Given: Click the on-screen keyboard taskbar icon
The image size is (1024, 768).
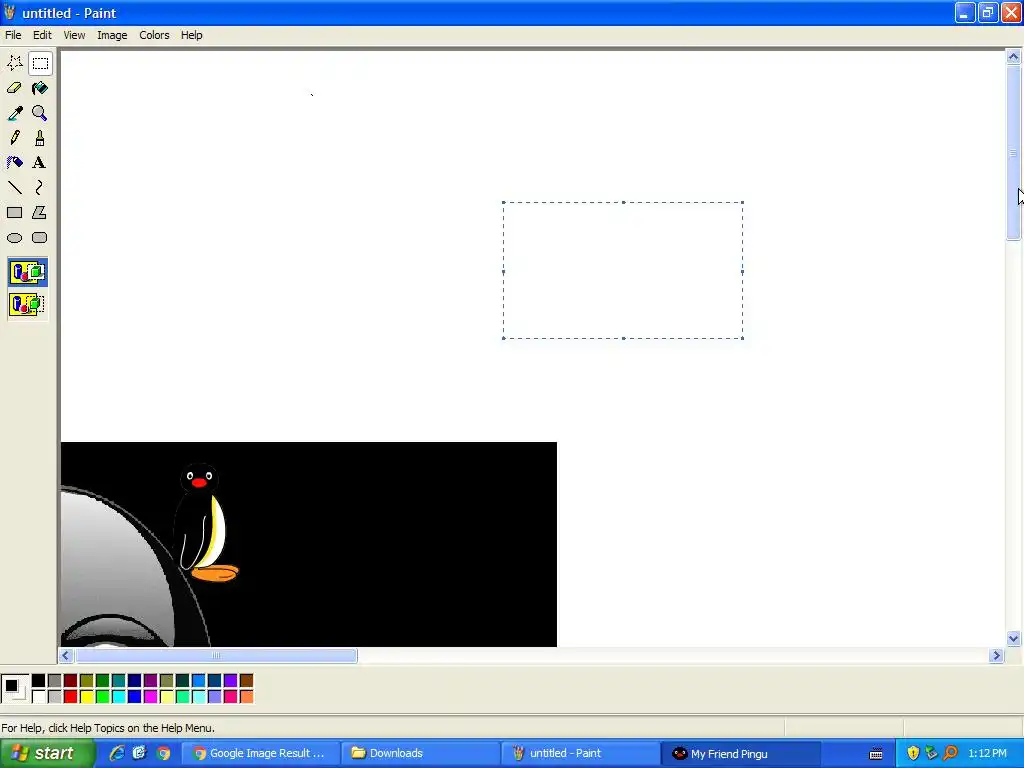Looking at the screenshot, I should pos(876,754).
